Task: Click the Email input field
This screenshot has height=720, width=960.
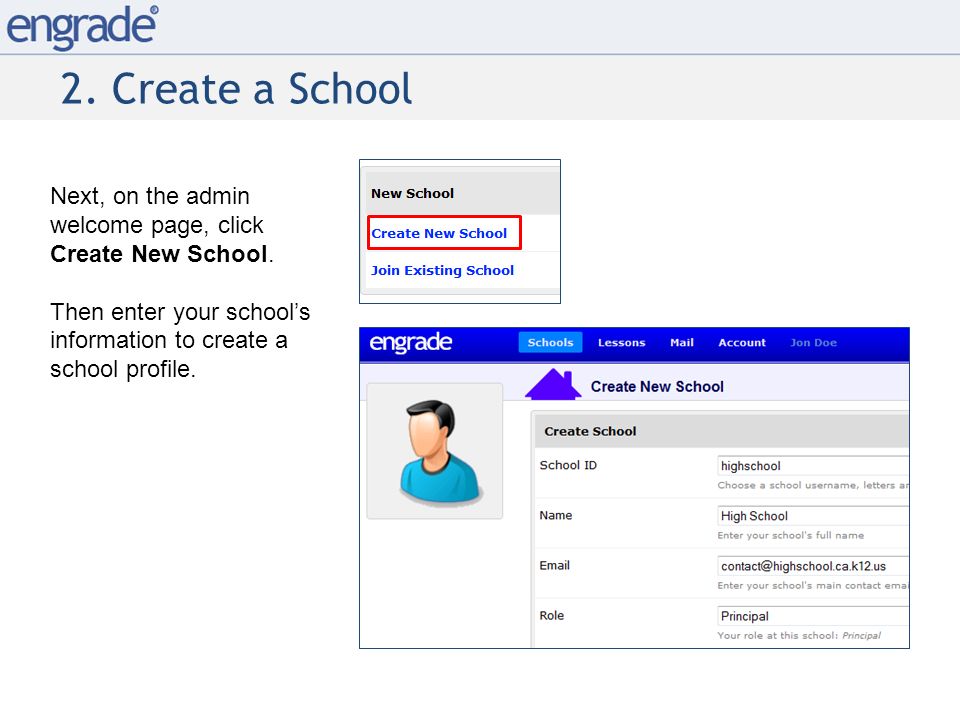Action: point(812,566)
